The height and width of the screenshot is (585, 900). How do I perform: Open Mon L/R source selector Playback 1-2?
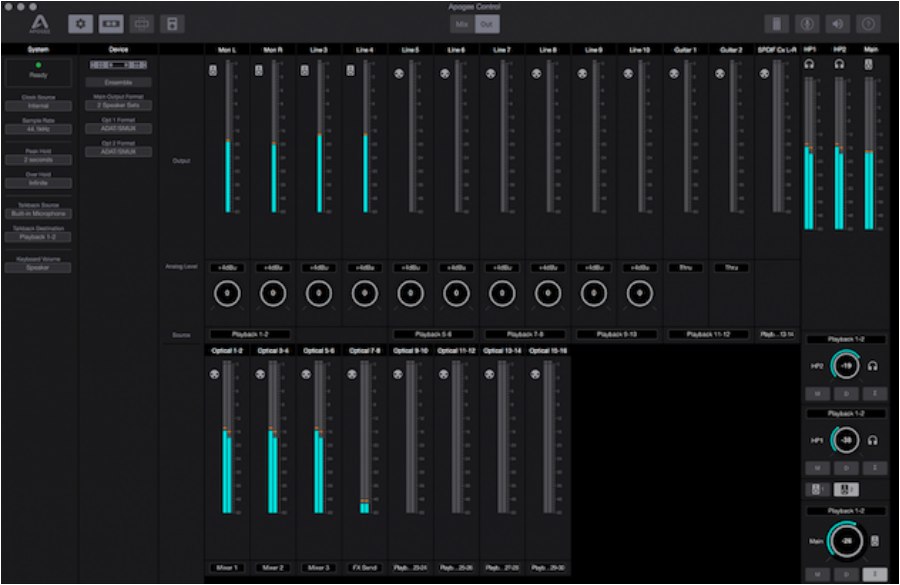click(250, 334)
